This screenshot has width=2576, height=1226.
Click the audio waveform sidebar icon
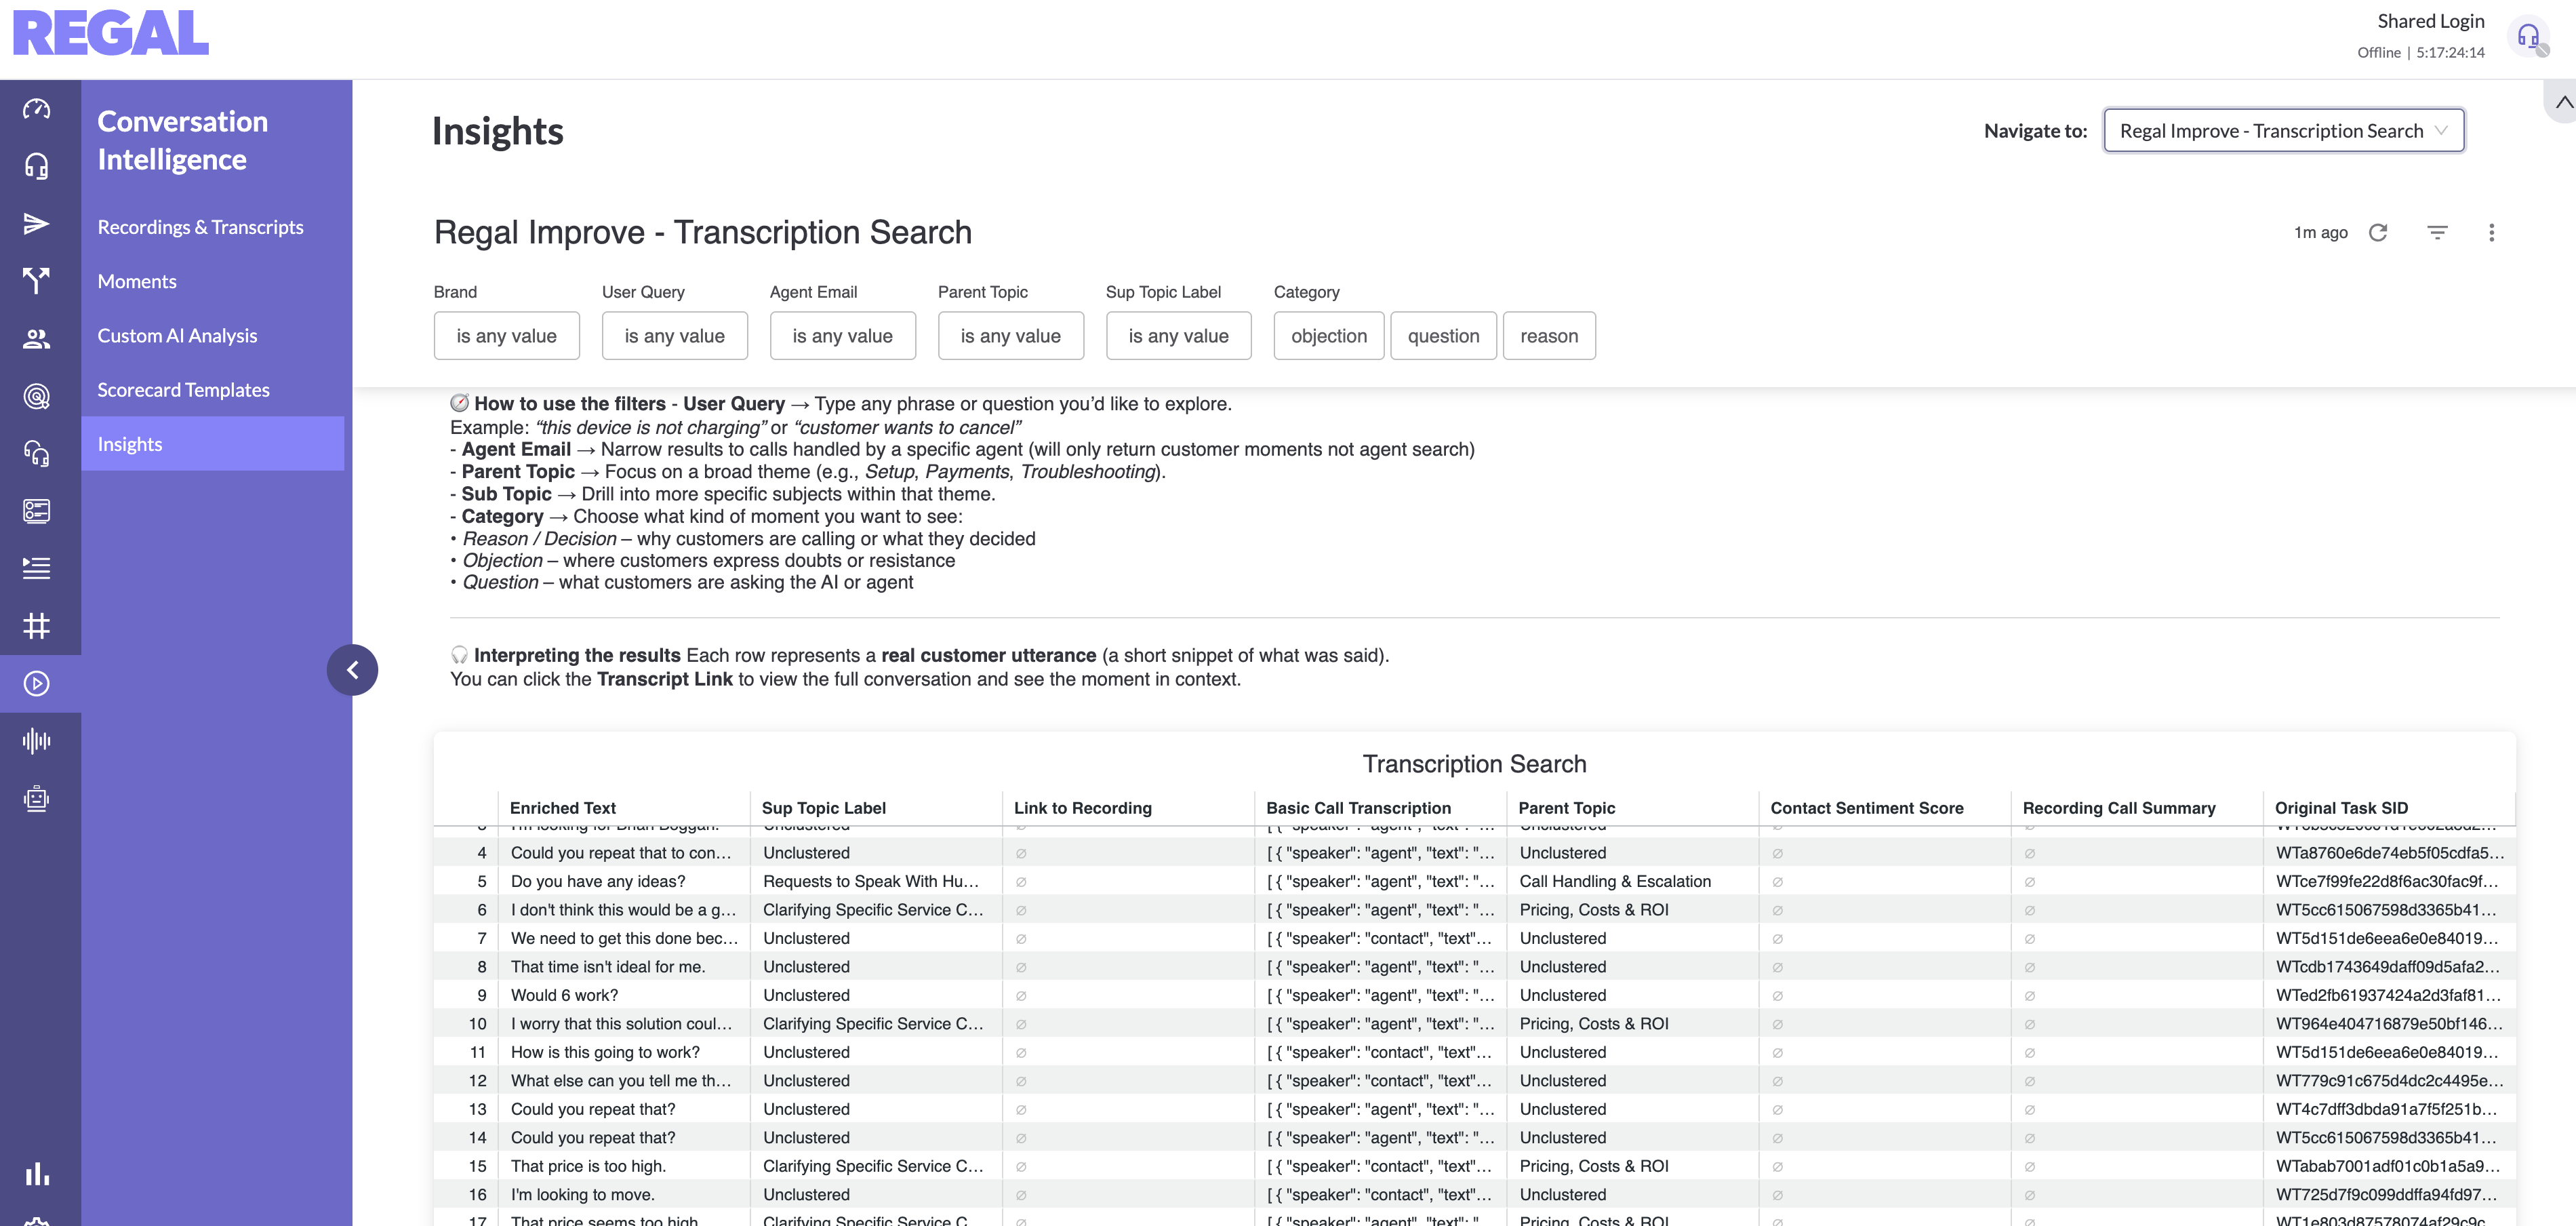coord(37,741)
